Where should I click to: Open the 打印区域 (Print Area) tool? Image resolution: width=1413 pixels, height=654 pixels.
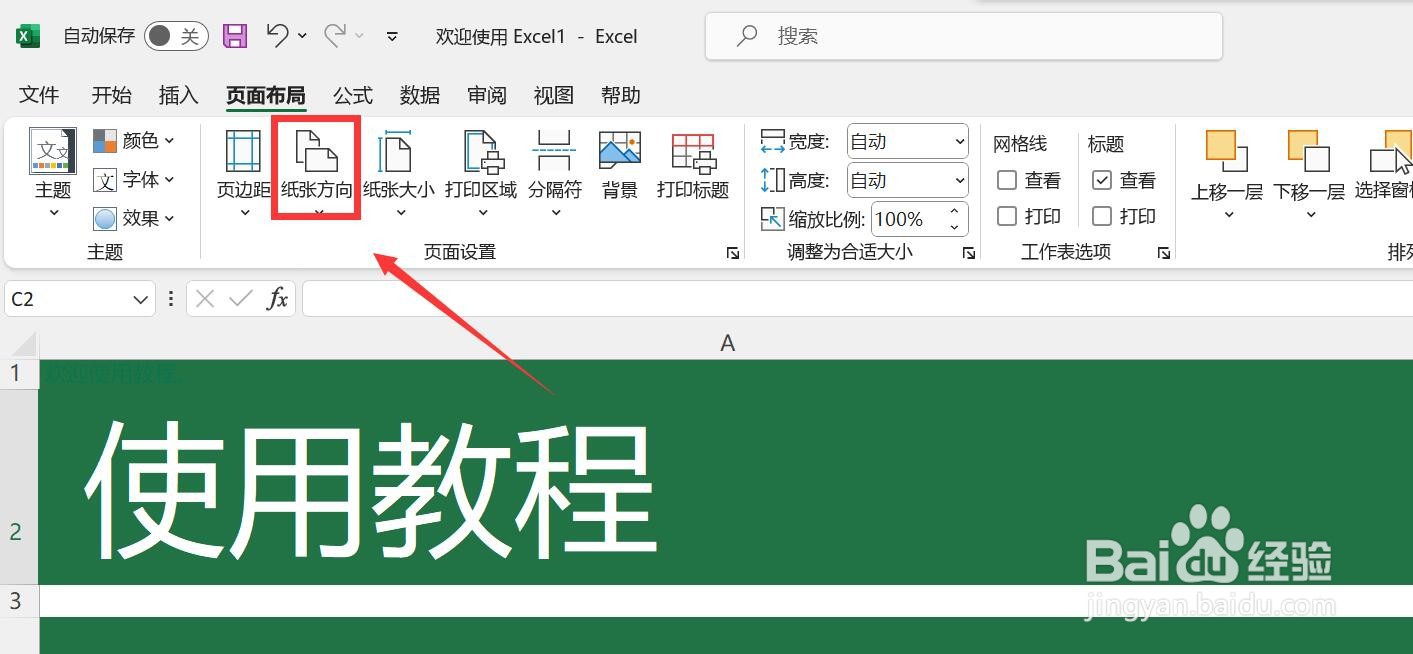[x=483, y=165]
